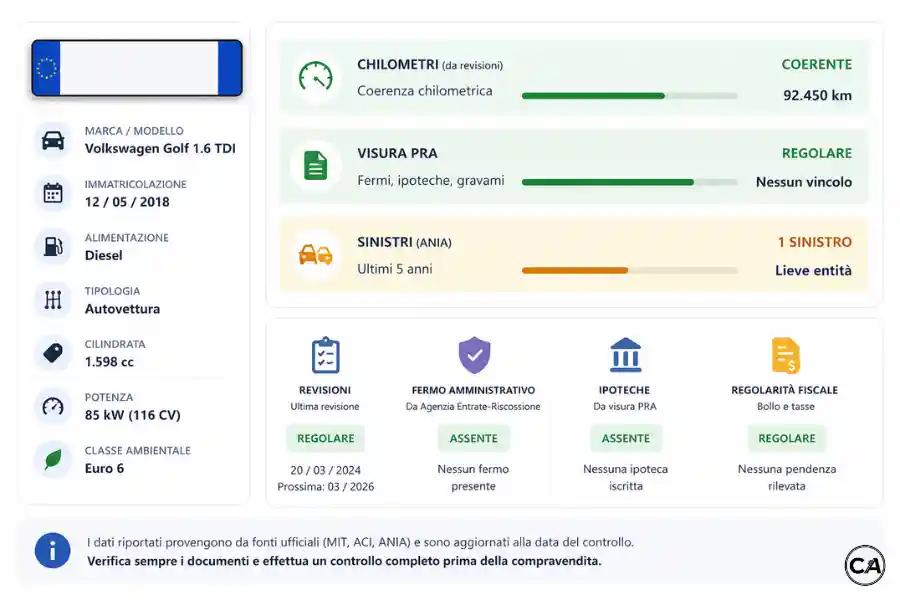Click the gearshift icon beside Tipologia
Image resolution: width=900 pixels, height=600 pixels.
pyautogui.click(x=53, y=300)
